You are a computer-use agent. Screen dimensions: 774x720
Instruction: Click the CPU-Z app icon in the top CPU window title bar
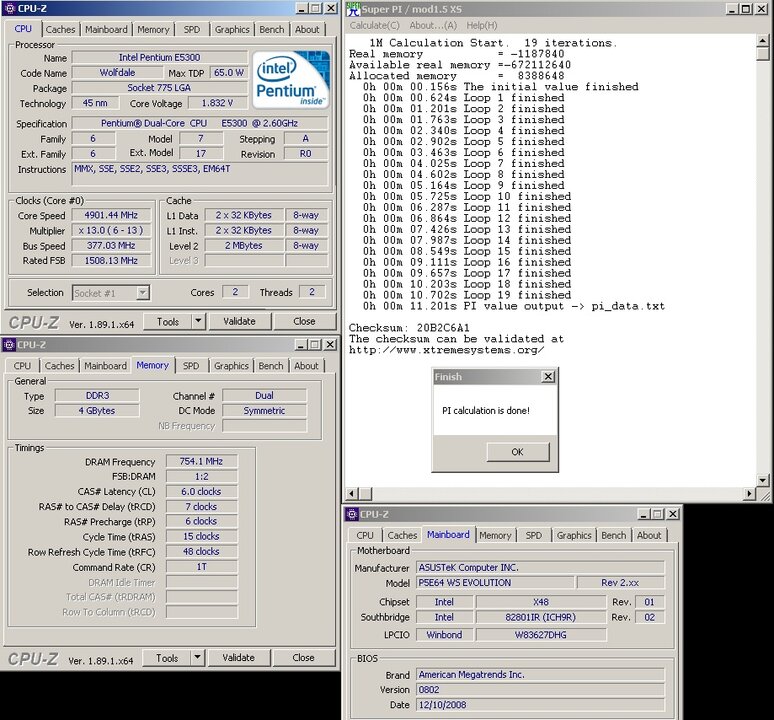(9, 8)
